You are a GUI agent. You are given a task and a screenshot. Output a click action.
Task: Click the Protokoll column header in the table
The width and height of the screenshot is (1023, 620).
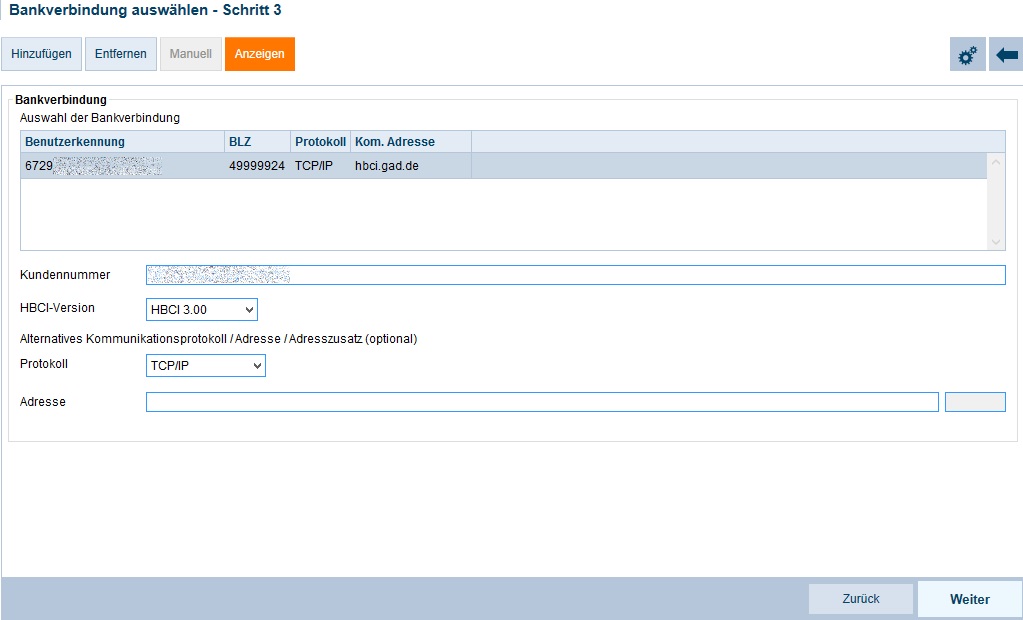click(320, 142)
